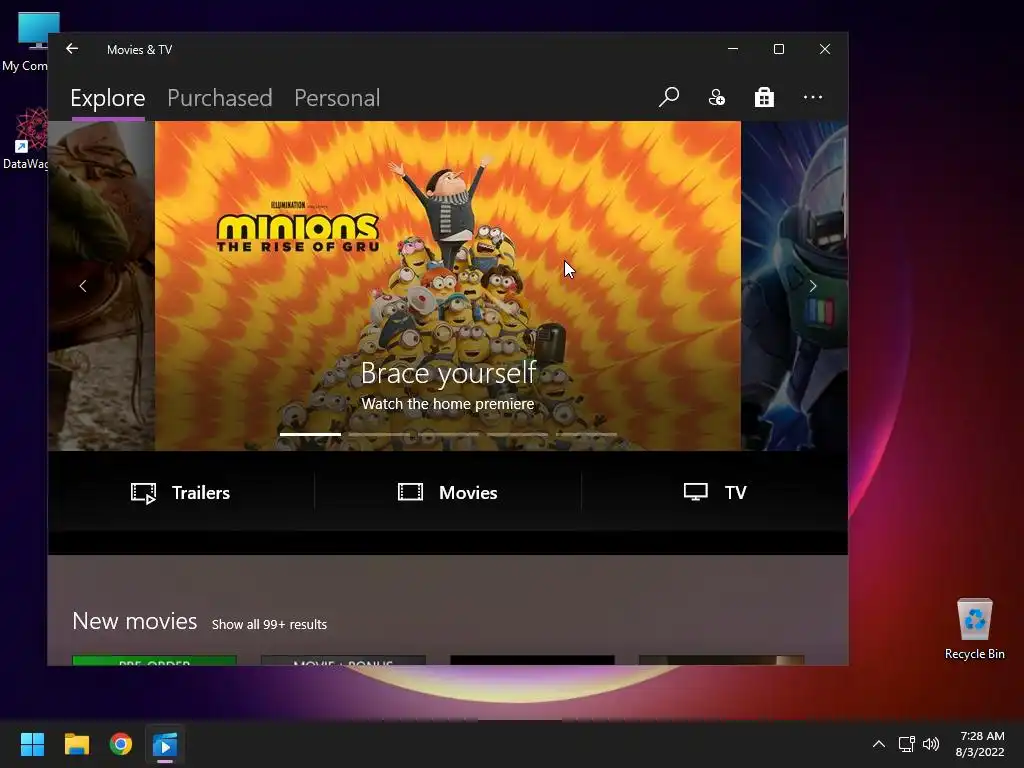Open the partially shown banner on the left

(101, 285)
